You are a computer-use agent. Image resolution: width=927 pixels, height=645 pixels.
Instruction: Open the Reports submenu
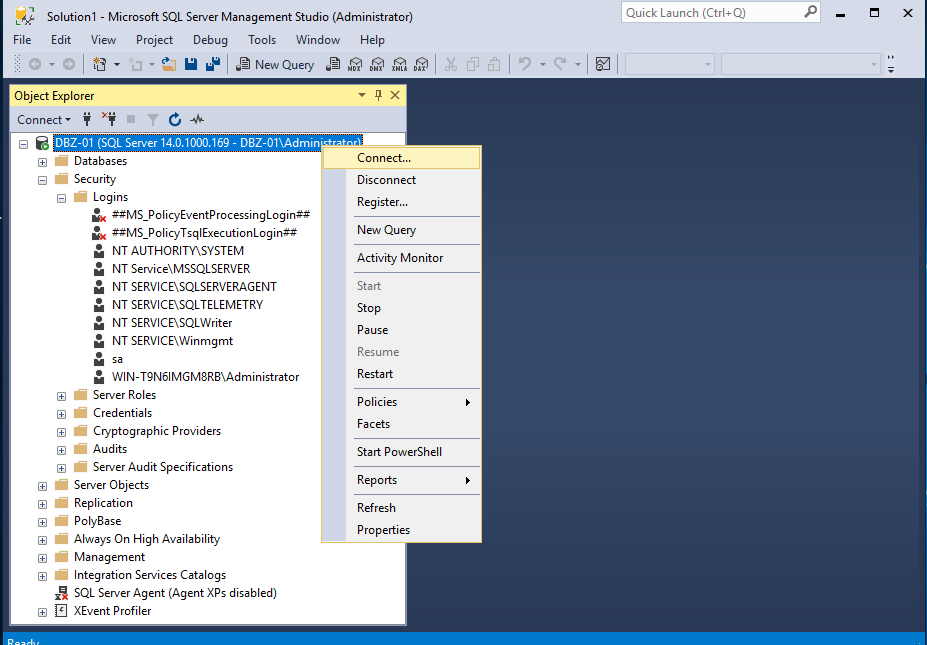point(401,480)
